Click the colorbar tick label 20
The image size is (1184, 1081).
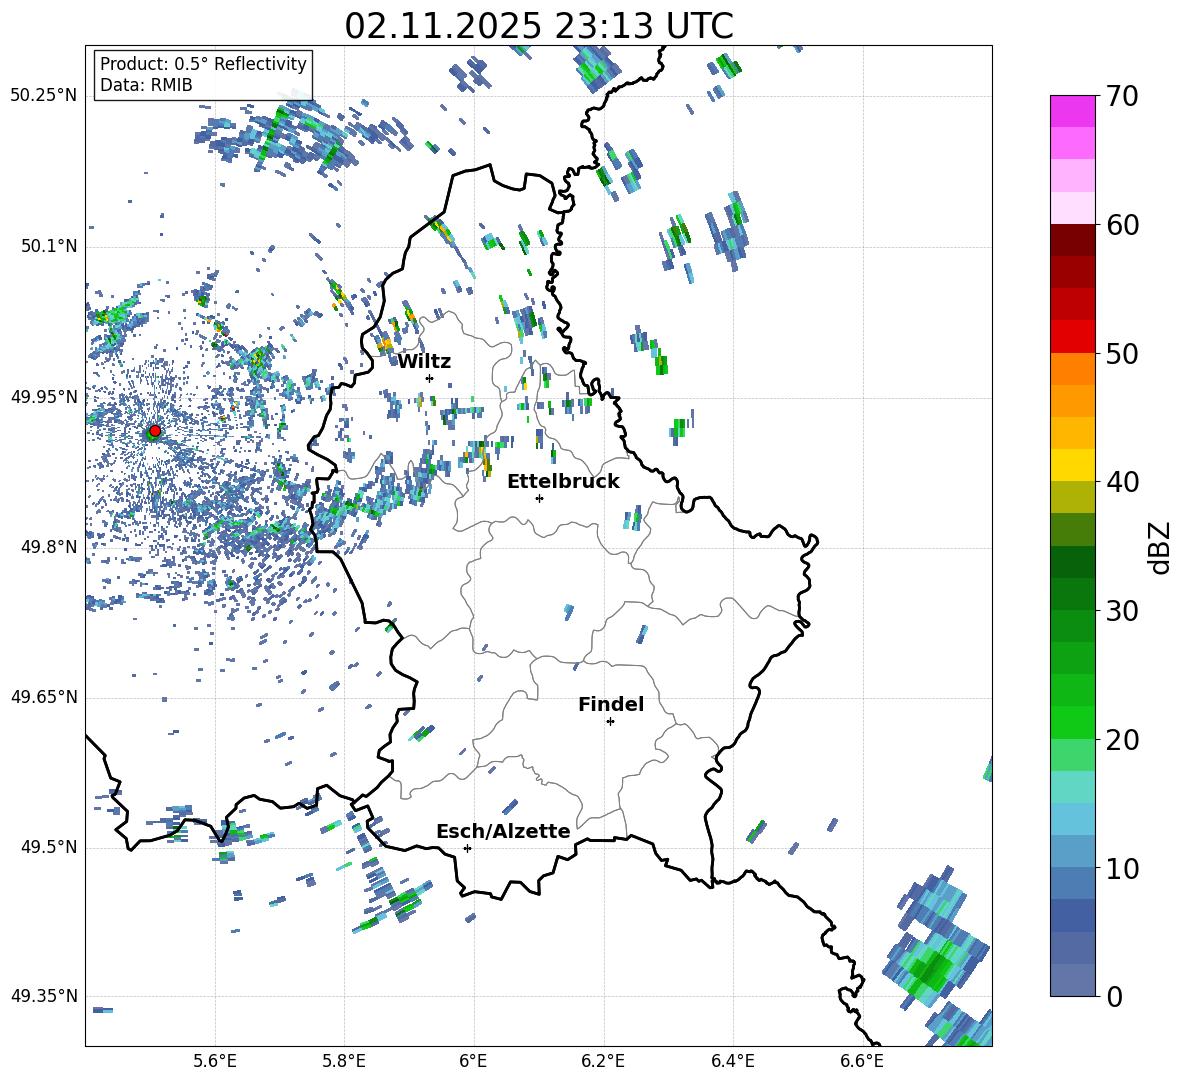point(1122,740)
